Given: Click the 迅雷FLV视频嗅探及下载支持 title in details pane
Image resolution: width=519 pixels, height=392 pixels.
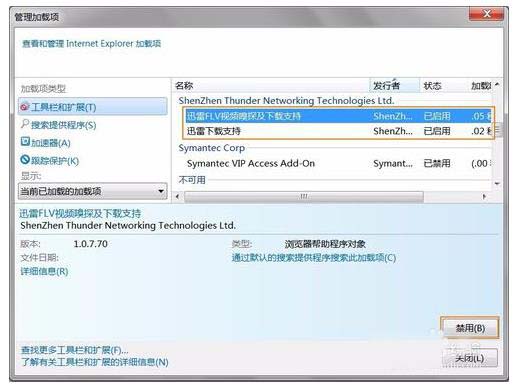Looking at the screenshot, I should click(x=80, y=213).
